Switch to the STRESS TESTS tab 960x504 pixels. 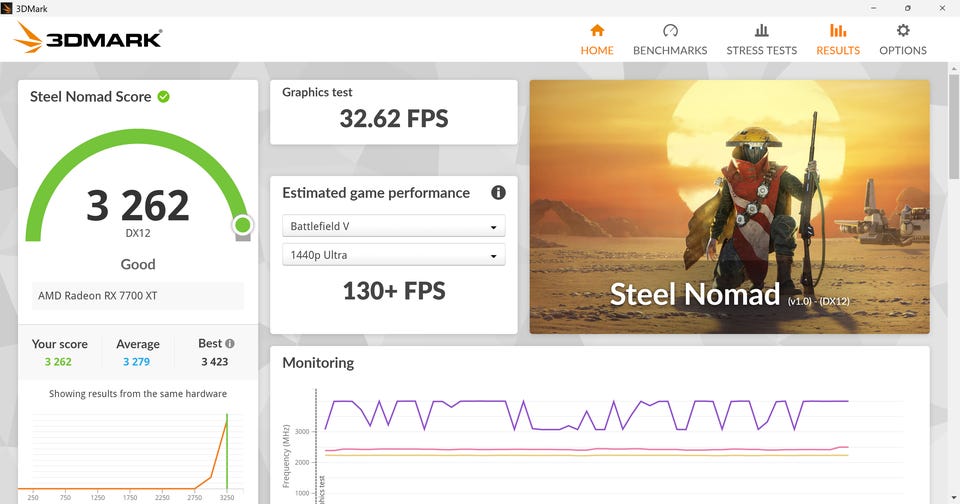click(762, 50)
